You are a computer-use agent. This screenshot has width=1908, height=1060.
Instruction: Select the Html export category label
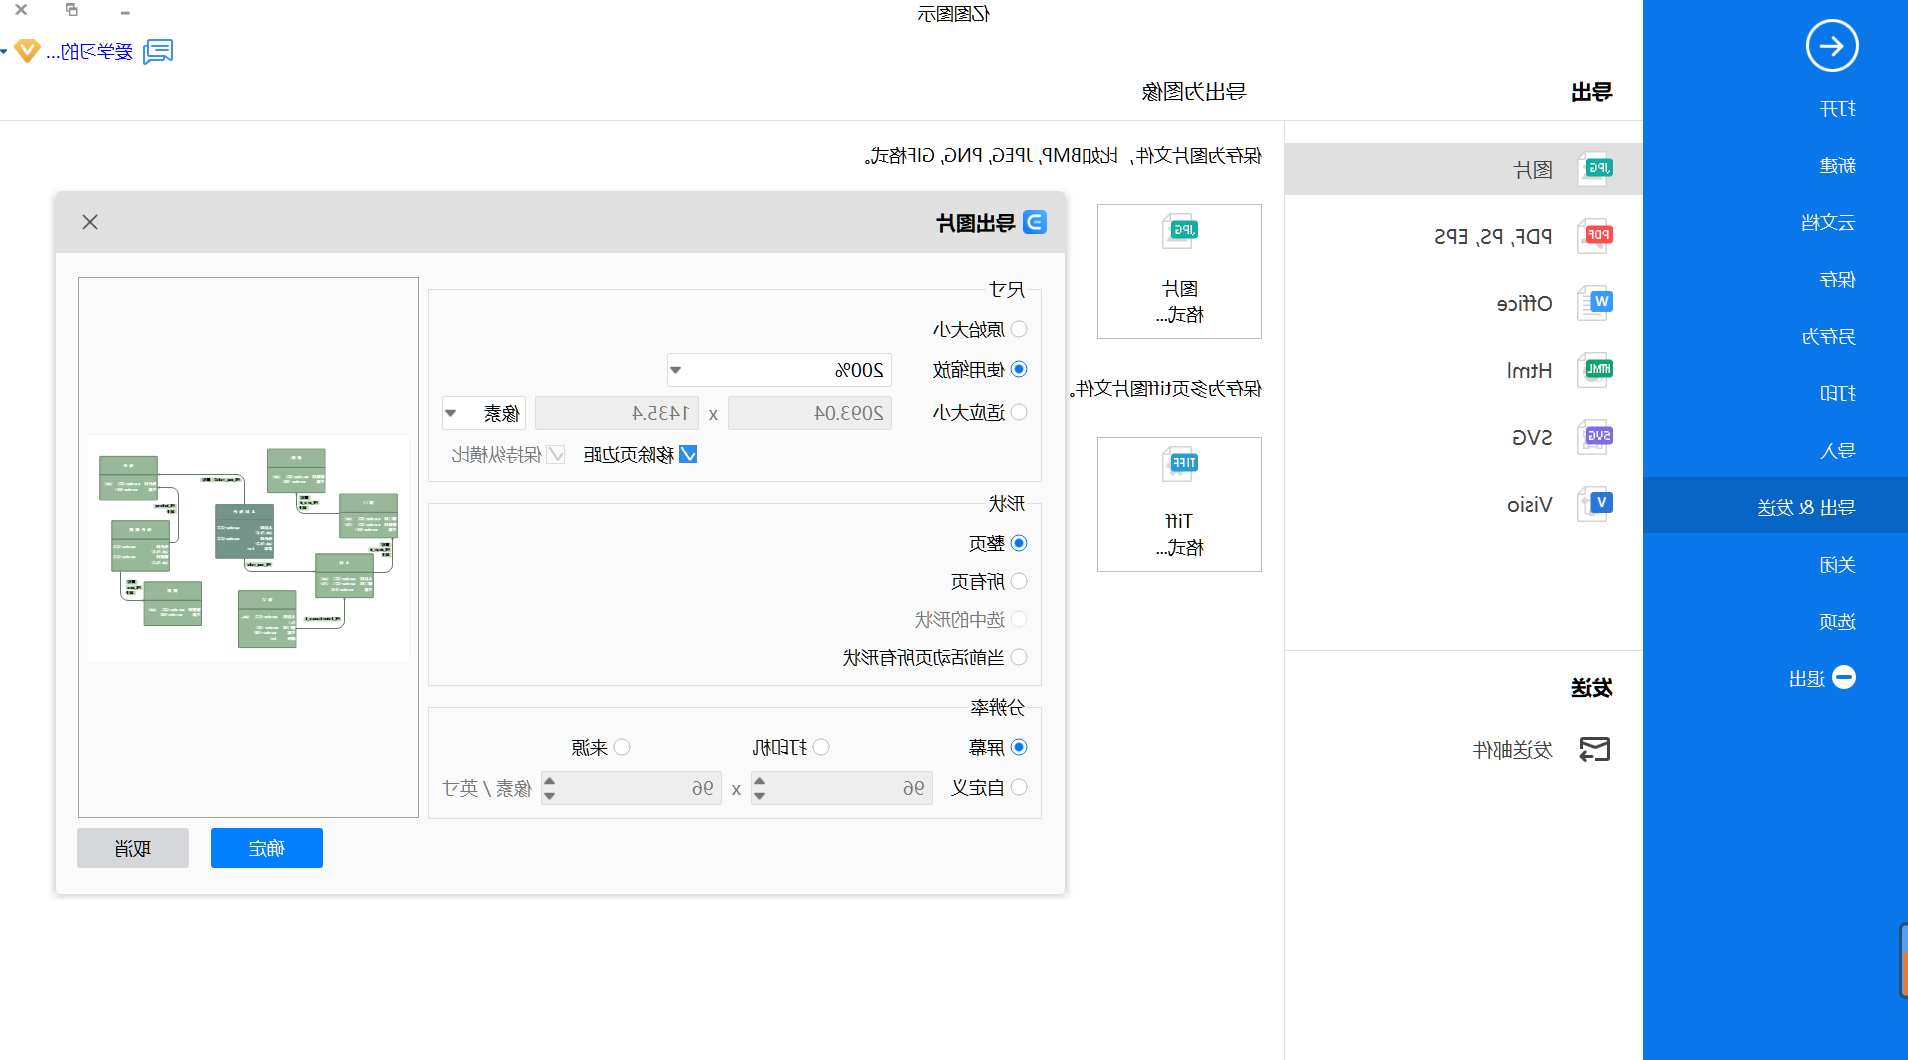[1530, 371]
